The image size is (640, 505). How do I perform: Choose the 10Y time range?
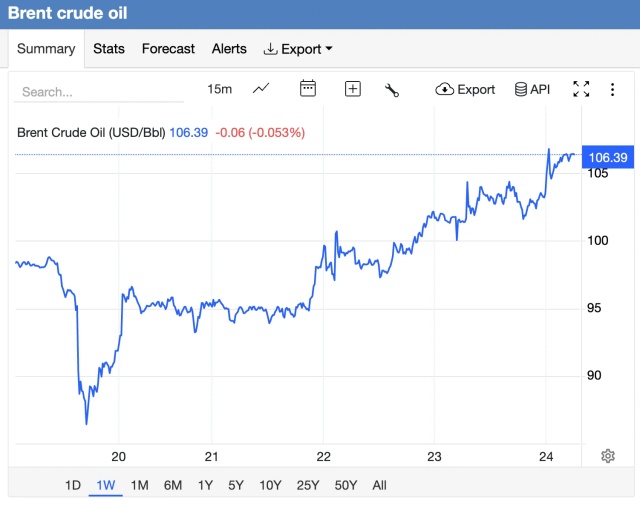tap(270, 485)
